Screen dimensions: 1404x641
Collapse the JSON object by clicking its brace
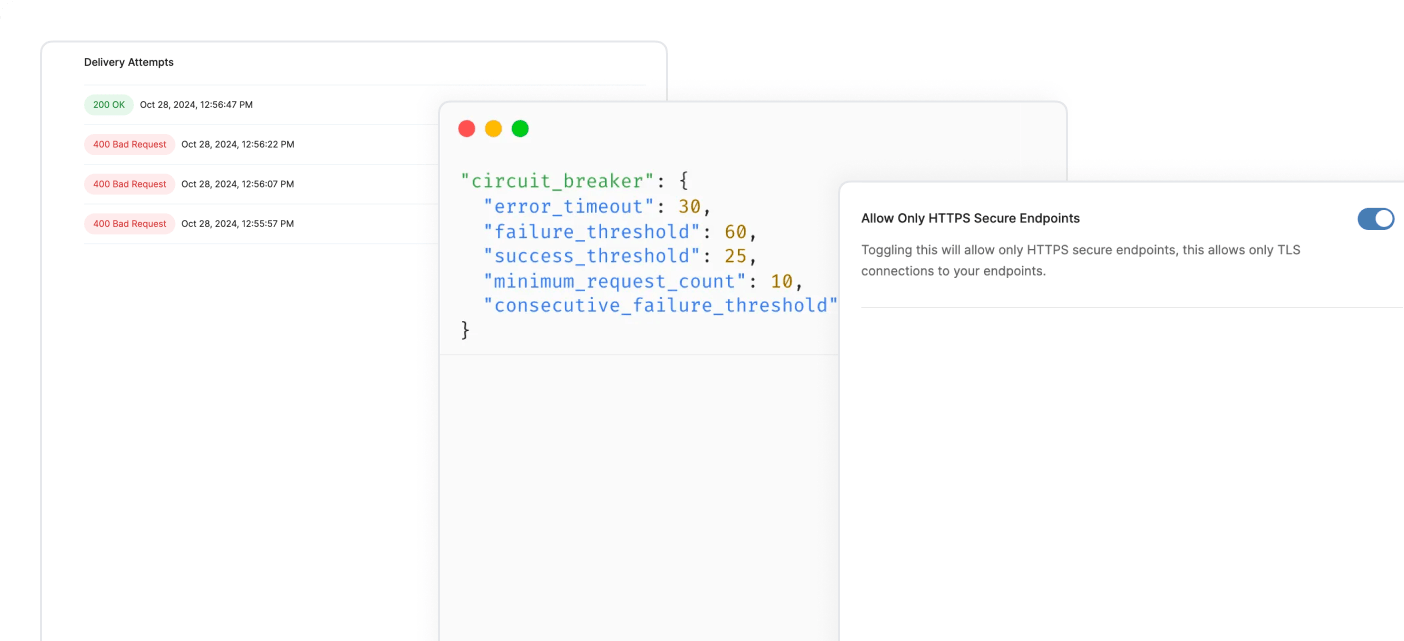465,329
